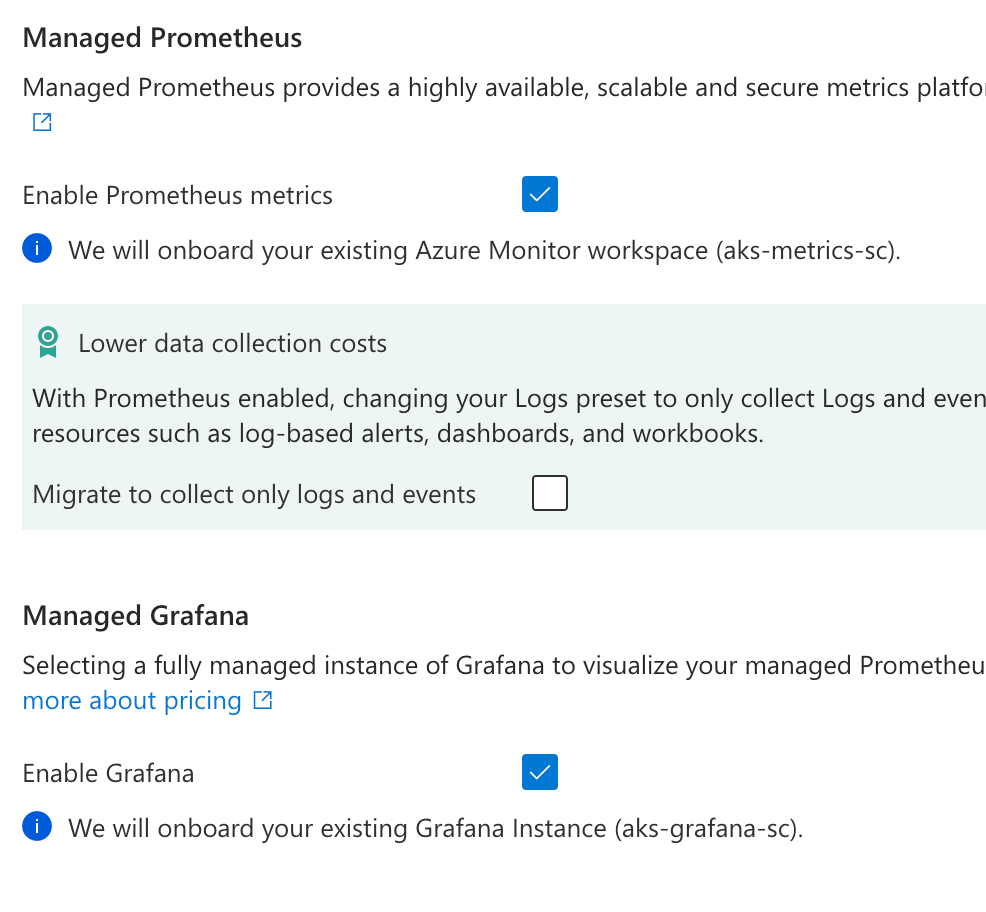Click the aks-grafana-sc instance onboarding message
This screenshot has width=986, height=912.
435,828
